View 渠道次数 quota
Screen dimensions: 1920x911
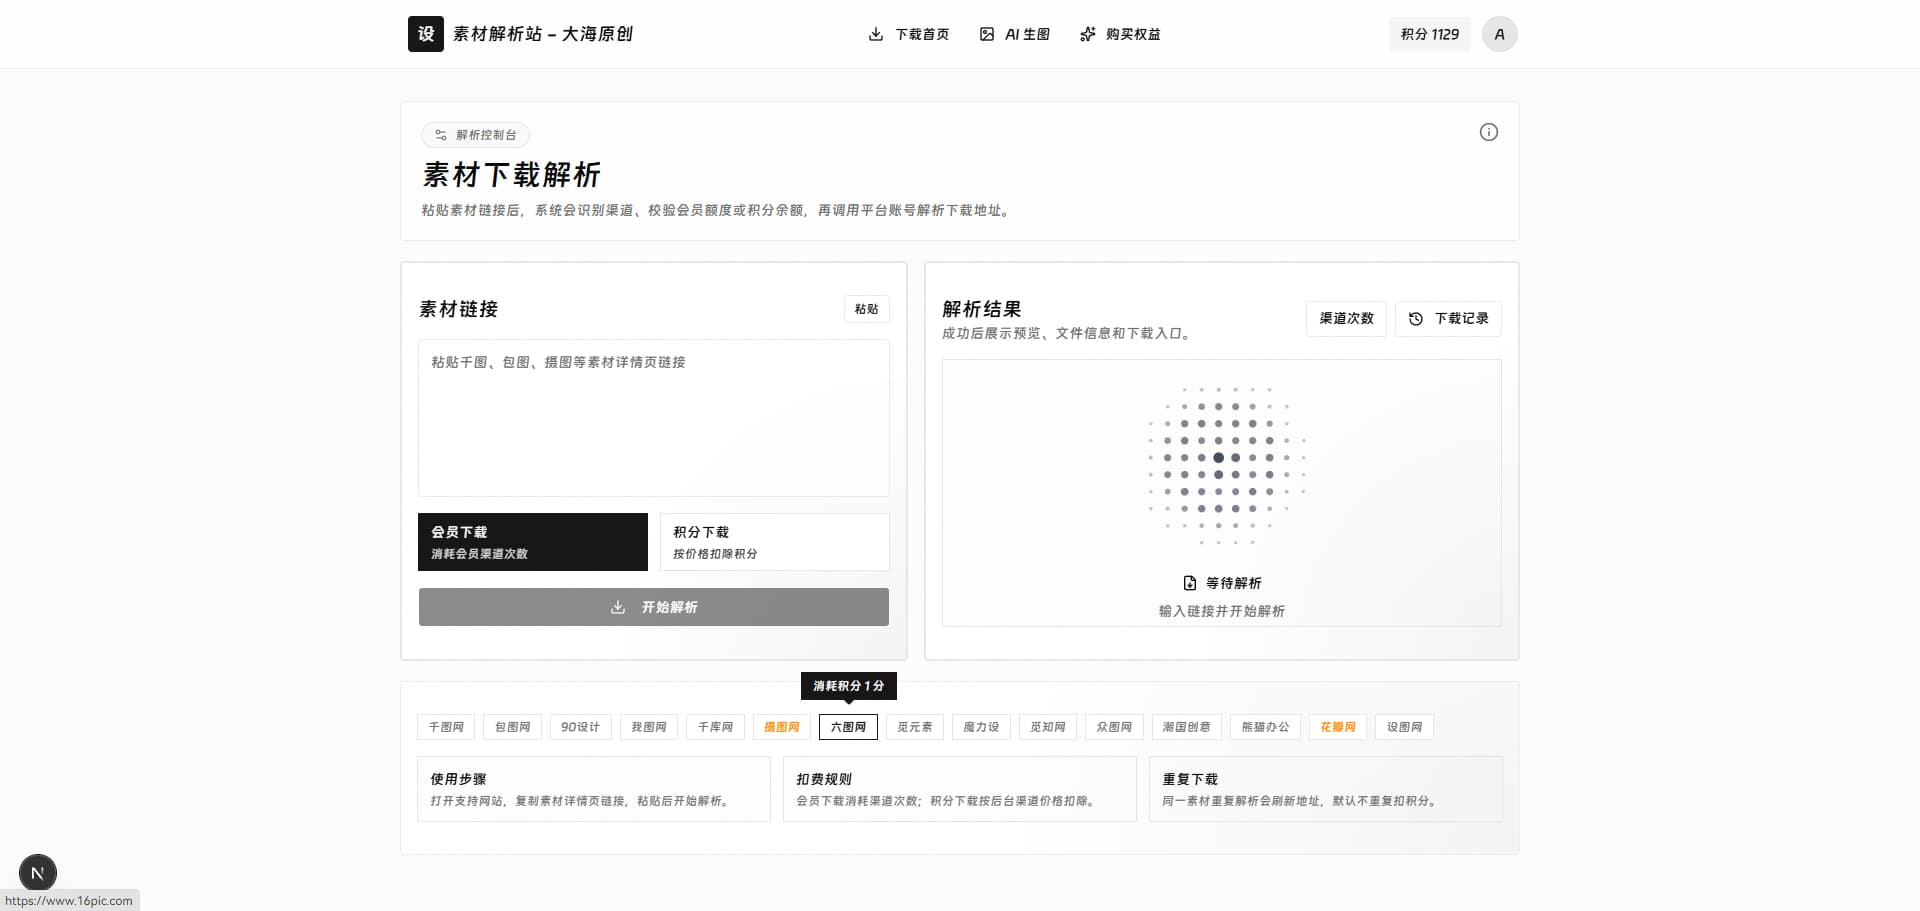tap(1346, 319)
